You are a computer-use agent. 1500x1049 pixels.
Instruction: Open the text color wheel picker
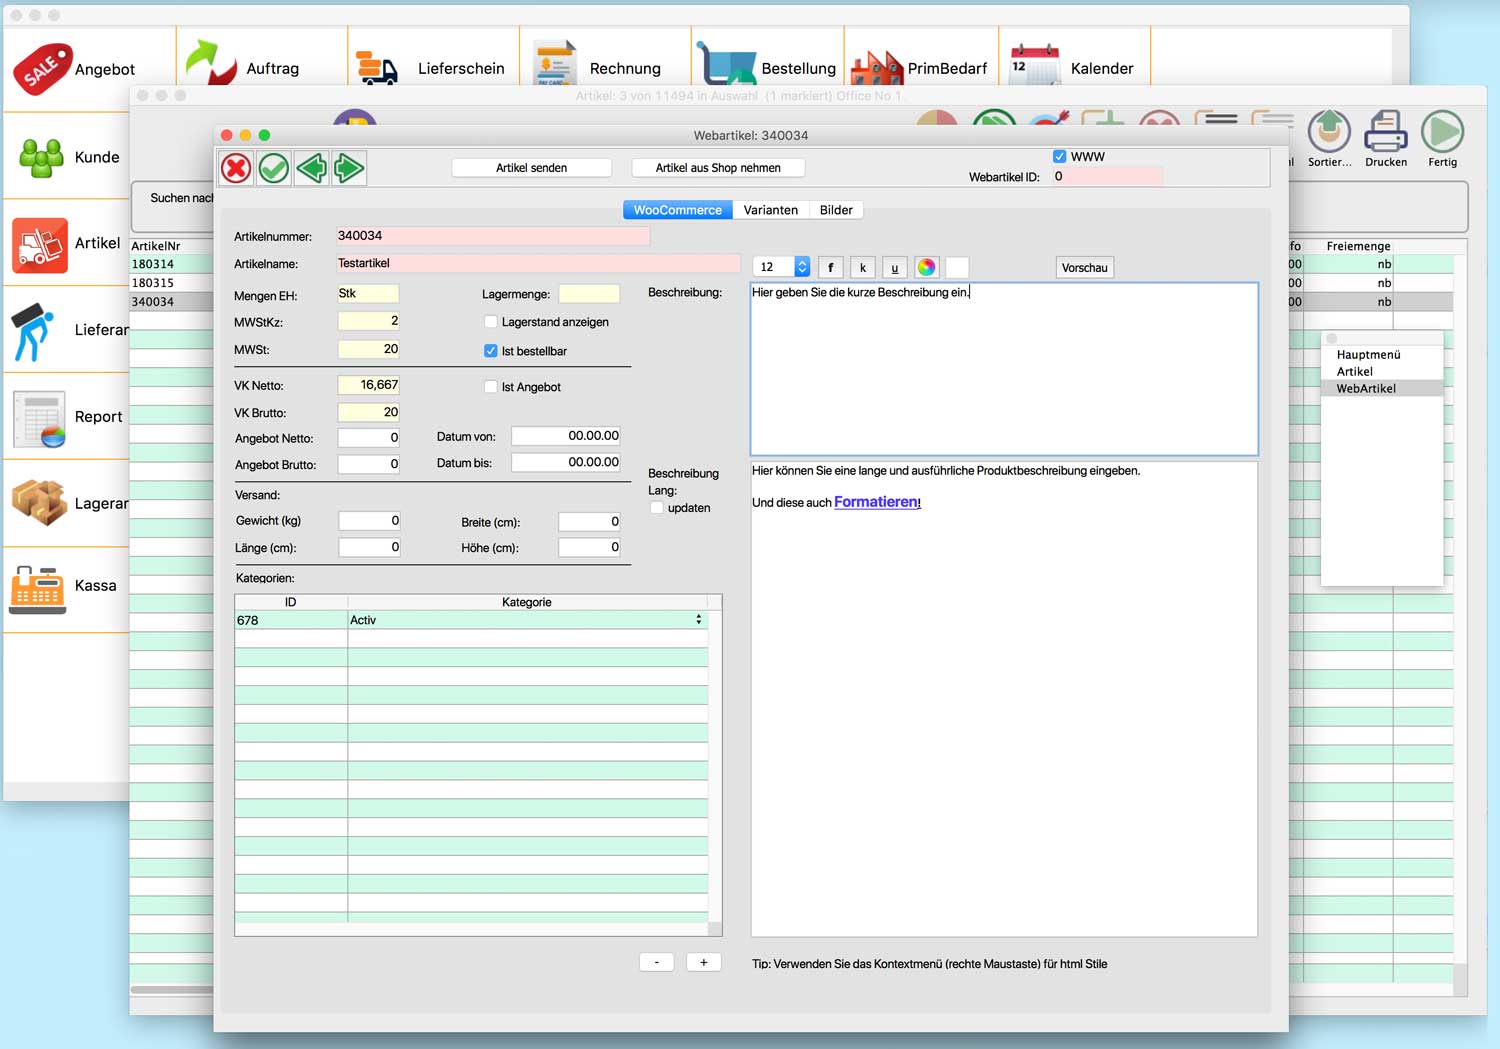[x=927, y=267]
